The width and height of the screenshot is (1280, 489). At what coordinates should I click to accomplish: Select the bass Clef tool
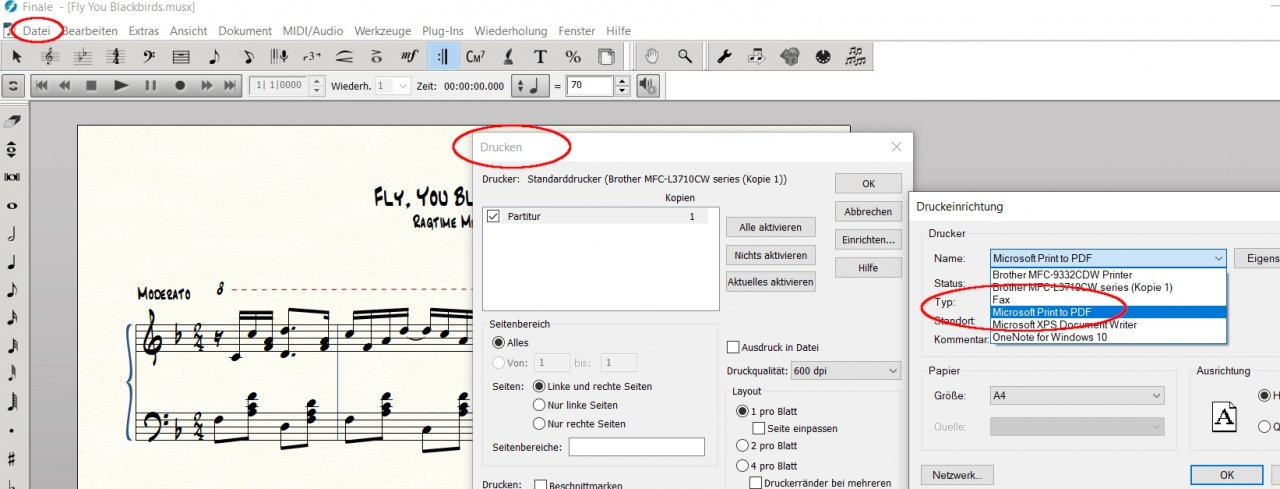coord(148,56)
